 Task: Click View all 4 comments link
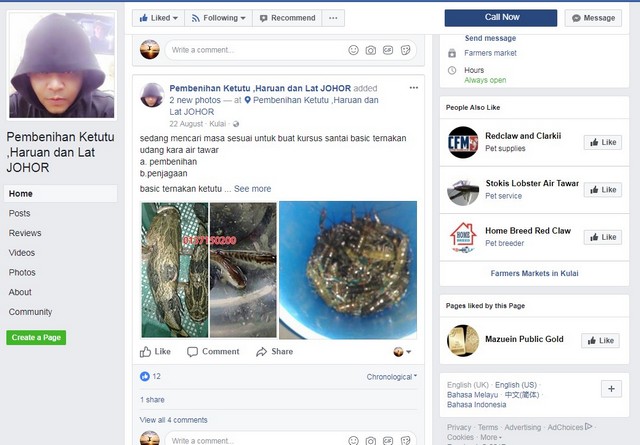(x=174, y=420)
